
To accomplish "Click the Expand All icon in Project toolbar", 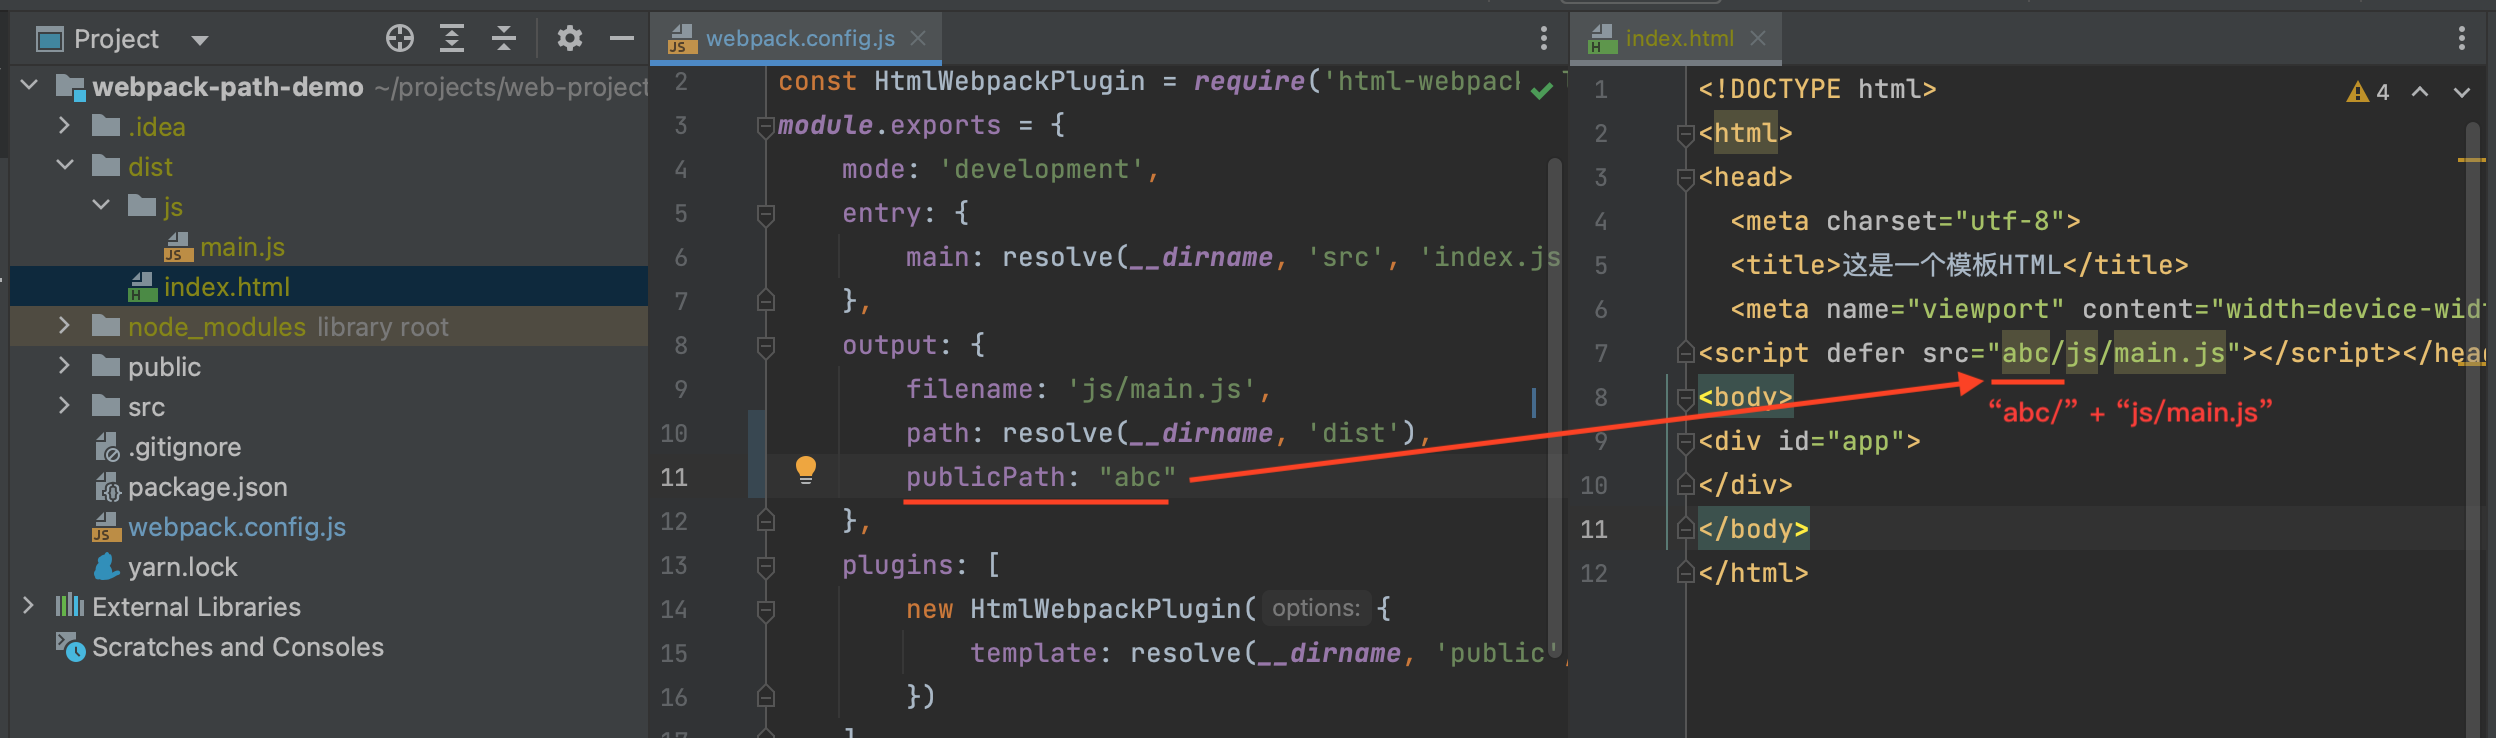I will click(x=452, y=39).
